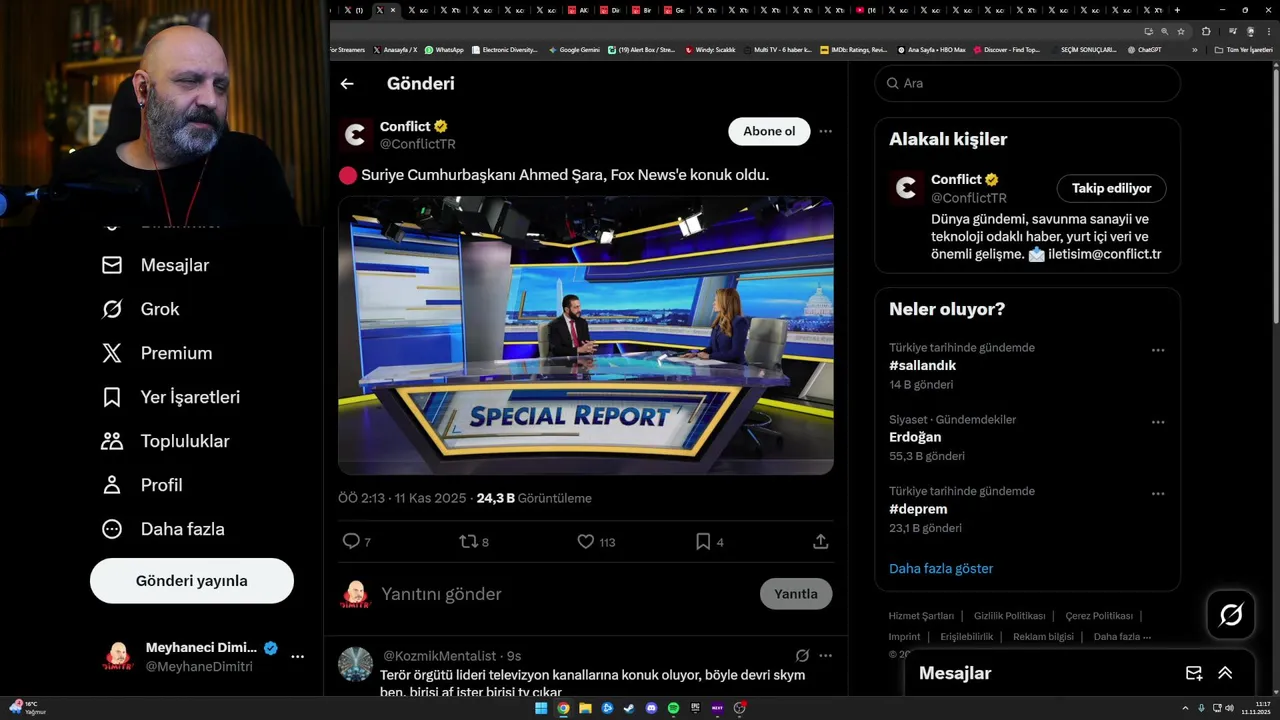Open Topluluklar in the sidebar
This screenshot has width=1280, height=720.
tap(166, 441)
